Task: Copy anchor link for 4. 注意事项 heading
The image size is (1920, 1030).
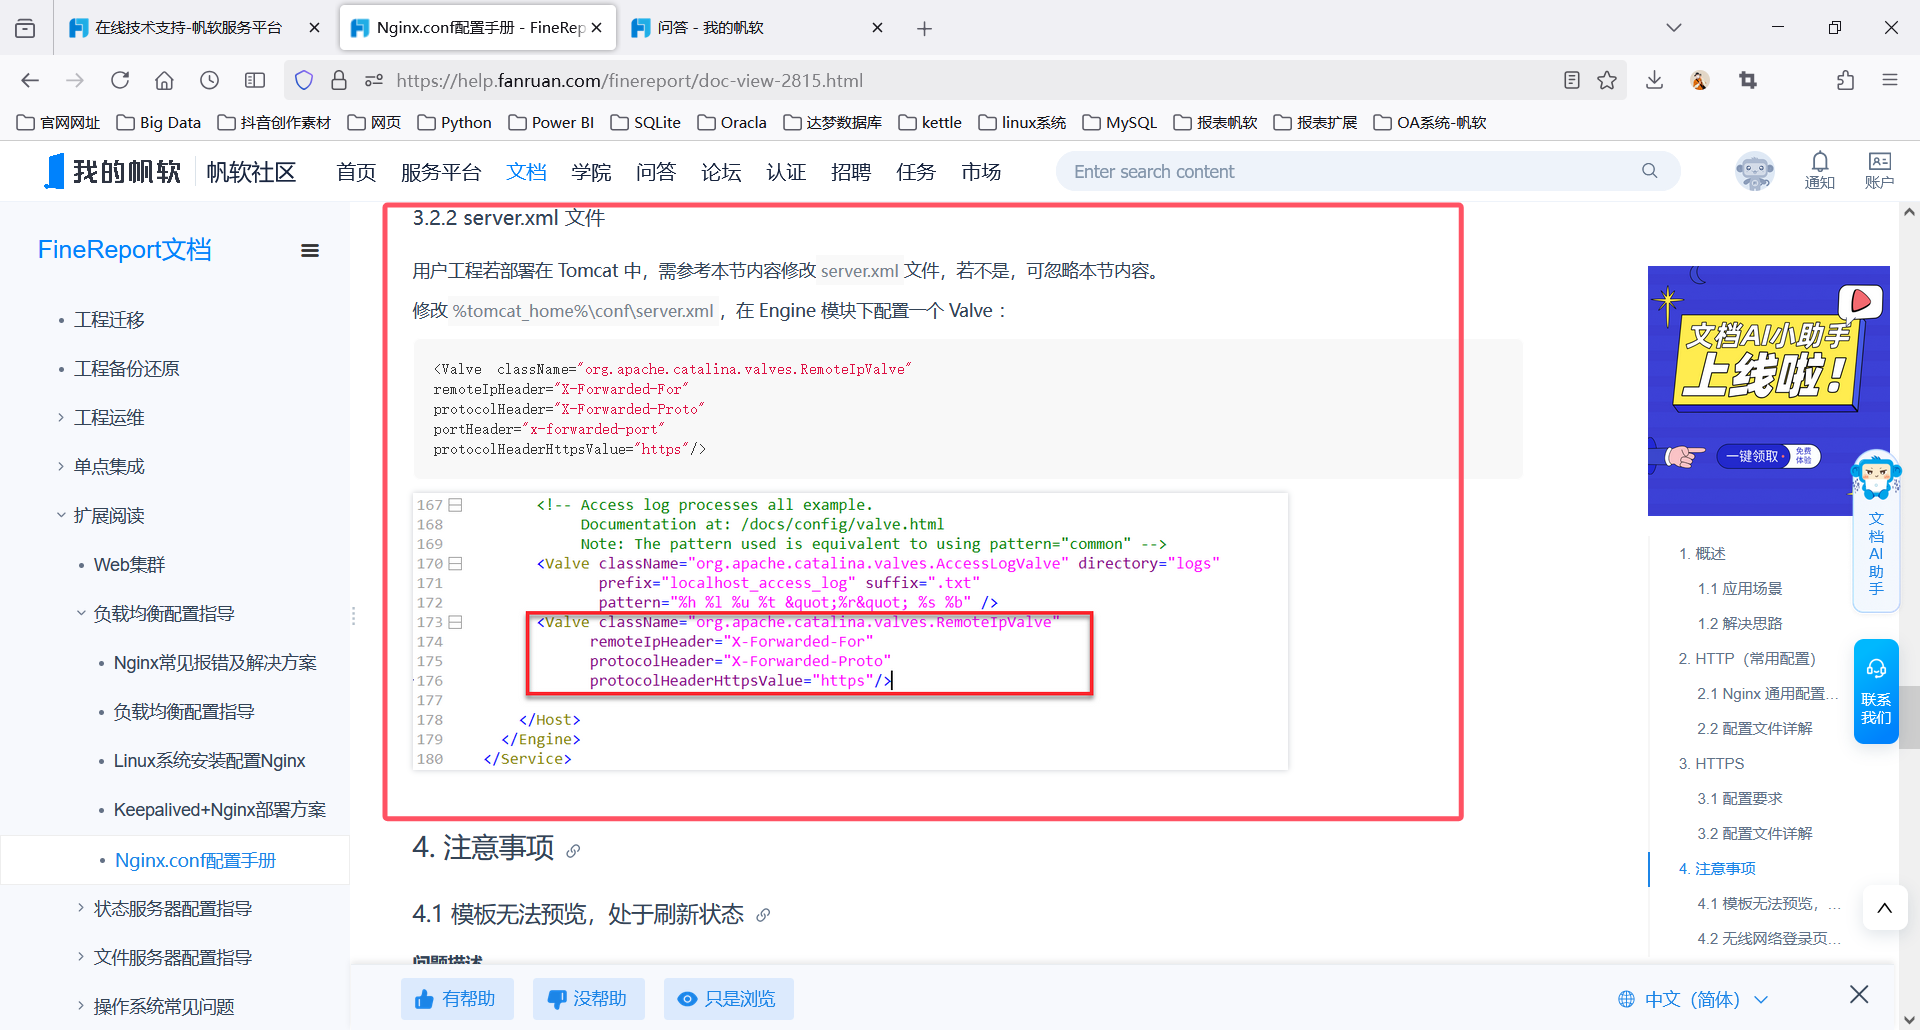Action: click(573, 851)
